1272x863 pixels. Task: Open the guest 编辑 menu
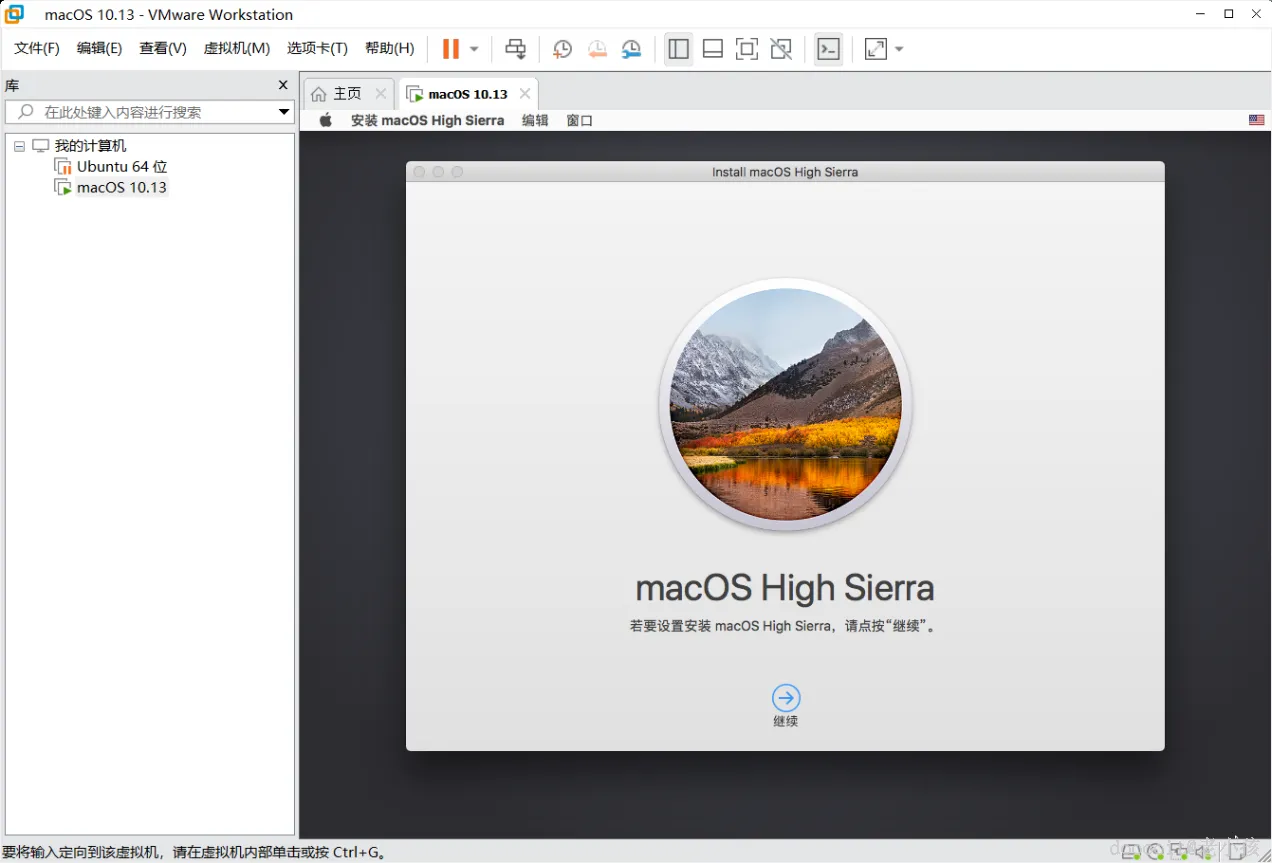pos(535,120)
